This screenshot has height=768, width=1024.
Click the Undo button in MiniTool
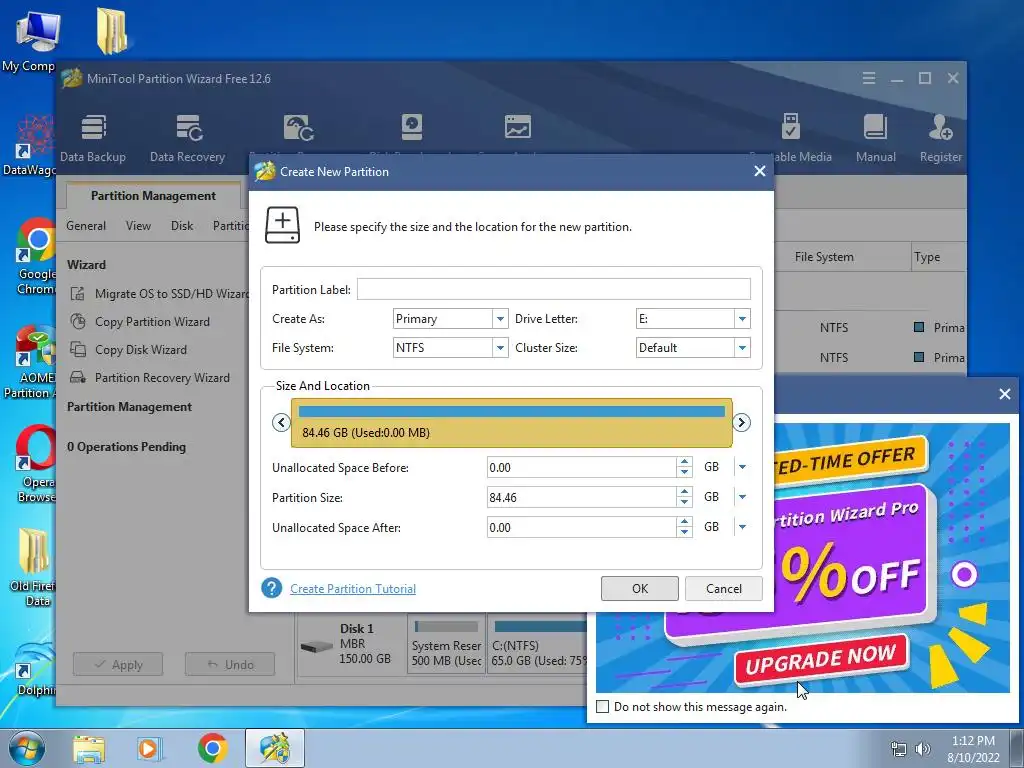pos(230,664)
